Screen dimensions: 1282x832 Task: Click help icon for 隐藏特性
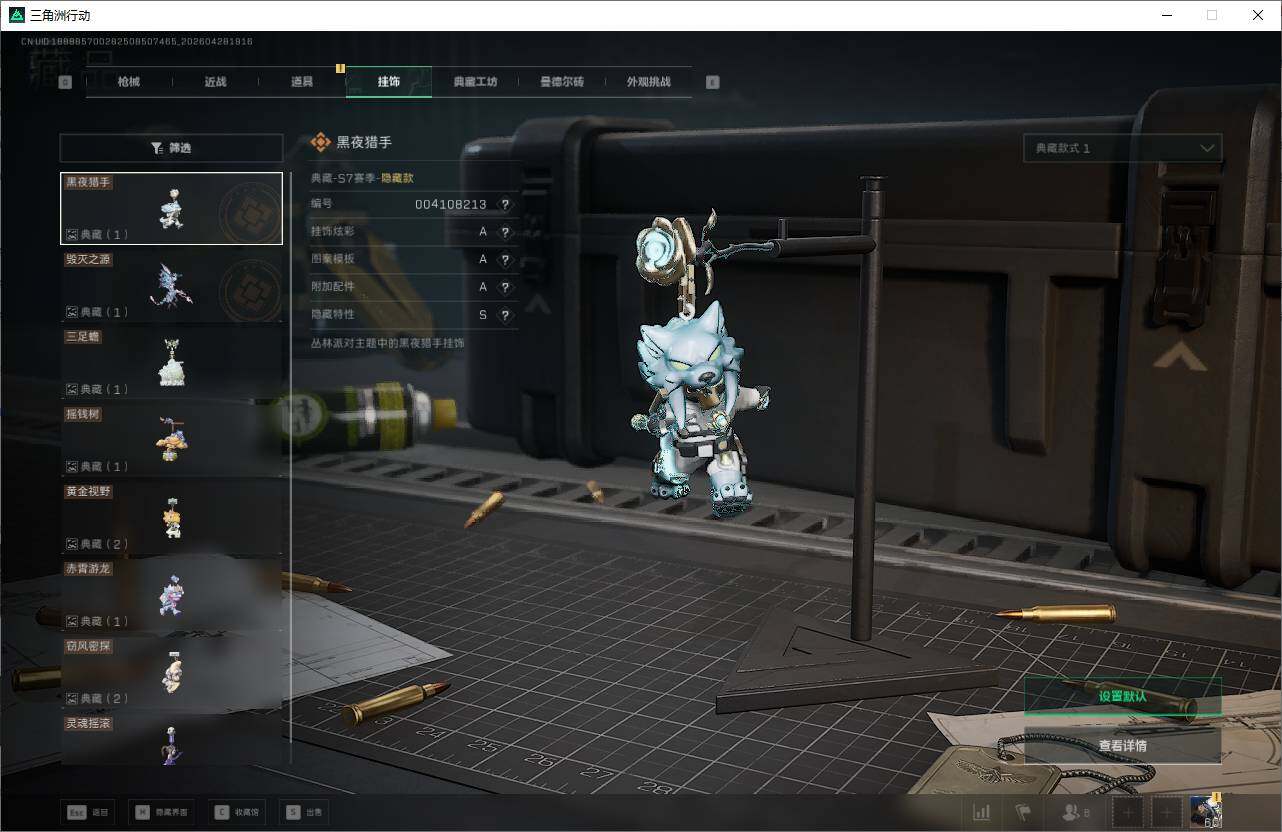505,315
